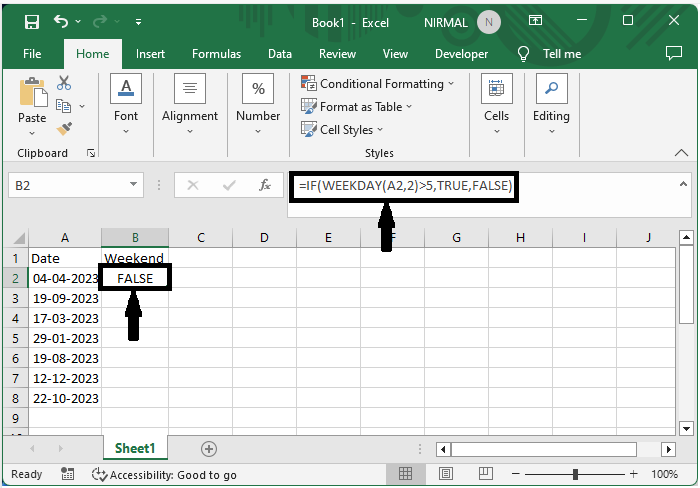Image resolution: width=700 pixels, height=488 pixels.
Task: Switch to Normal view
Action: click(405, 474)
